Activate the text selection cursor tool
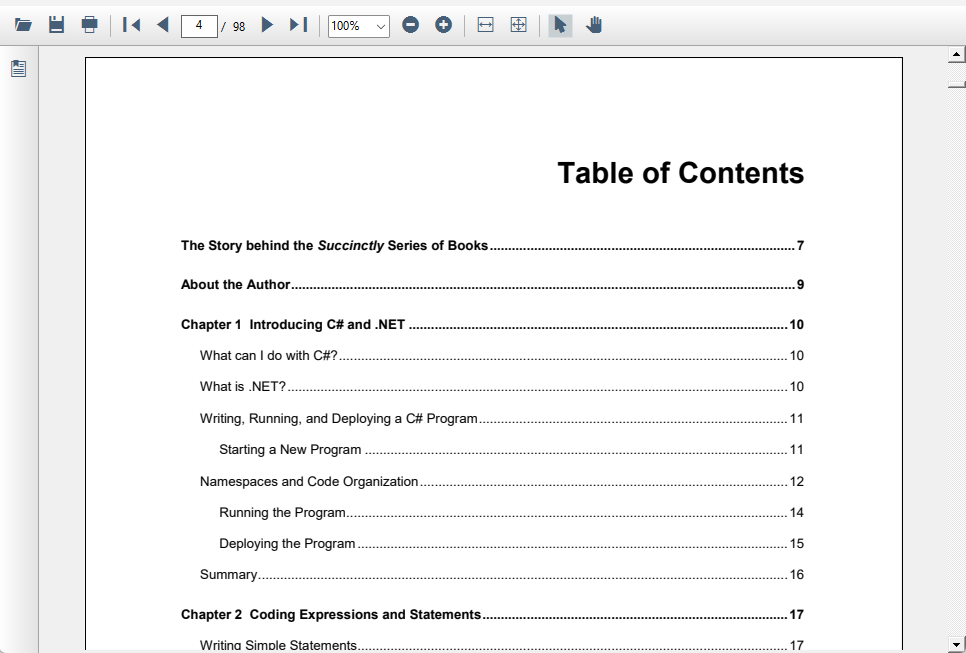Image resolution: width=966 pixels, height=653 pixels. [x=561, y=25]
